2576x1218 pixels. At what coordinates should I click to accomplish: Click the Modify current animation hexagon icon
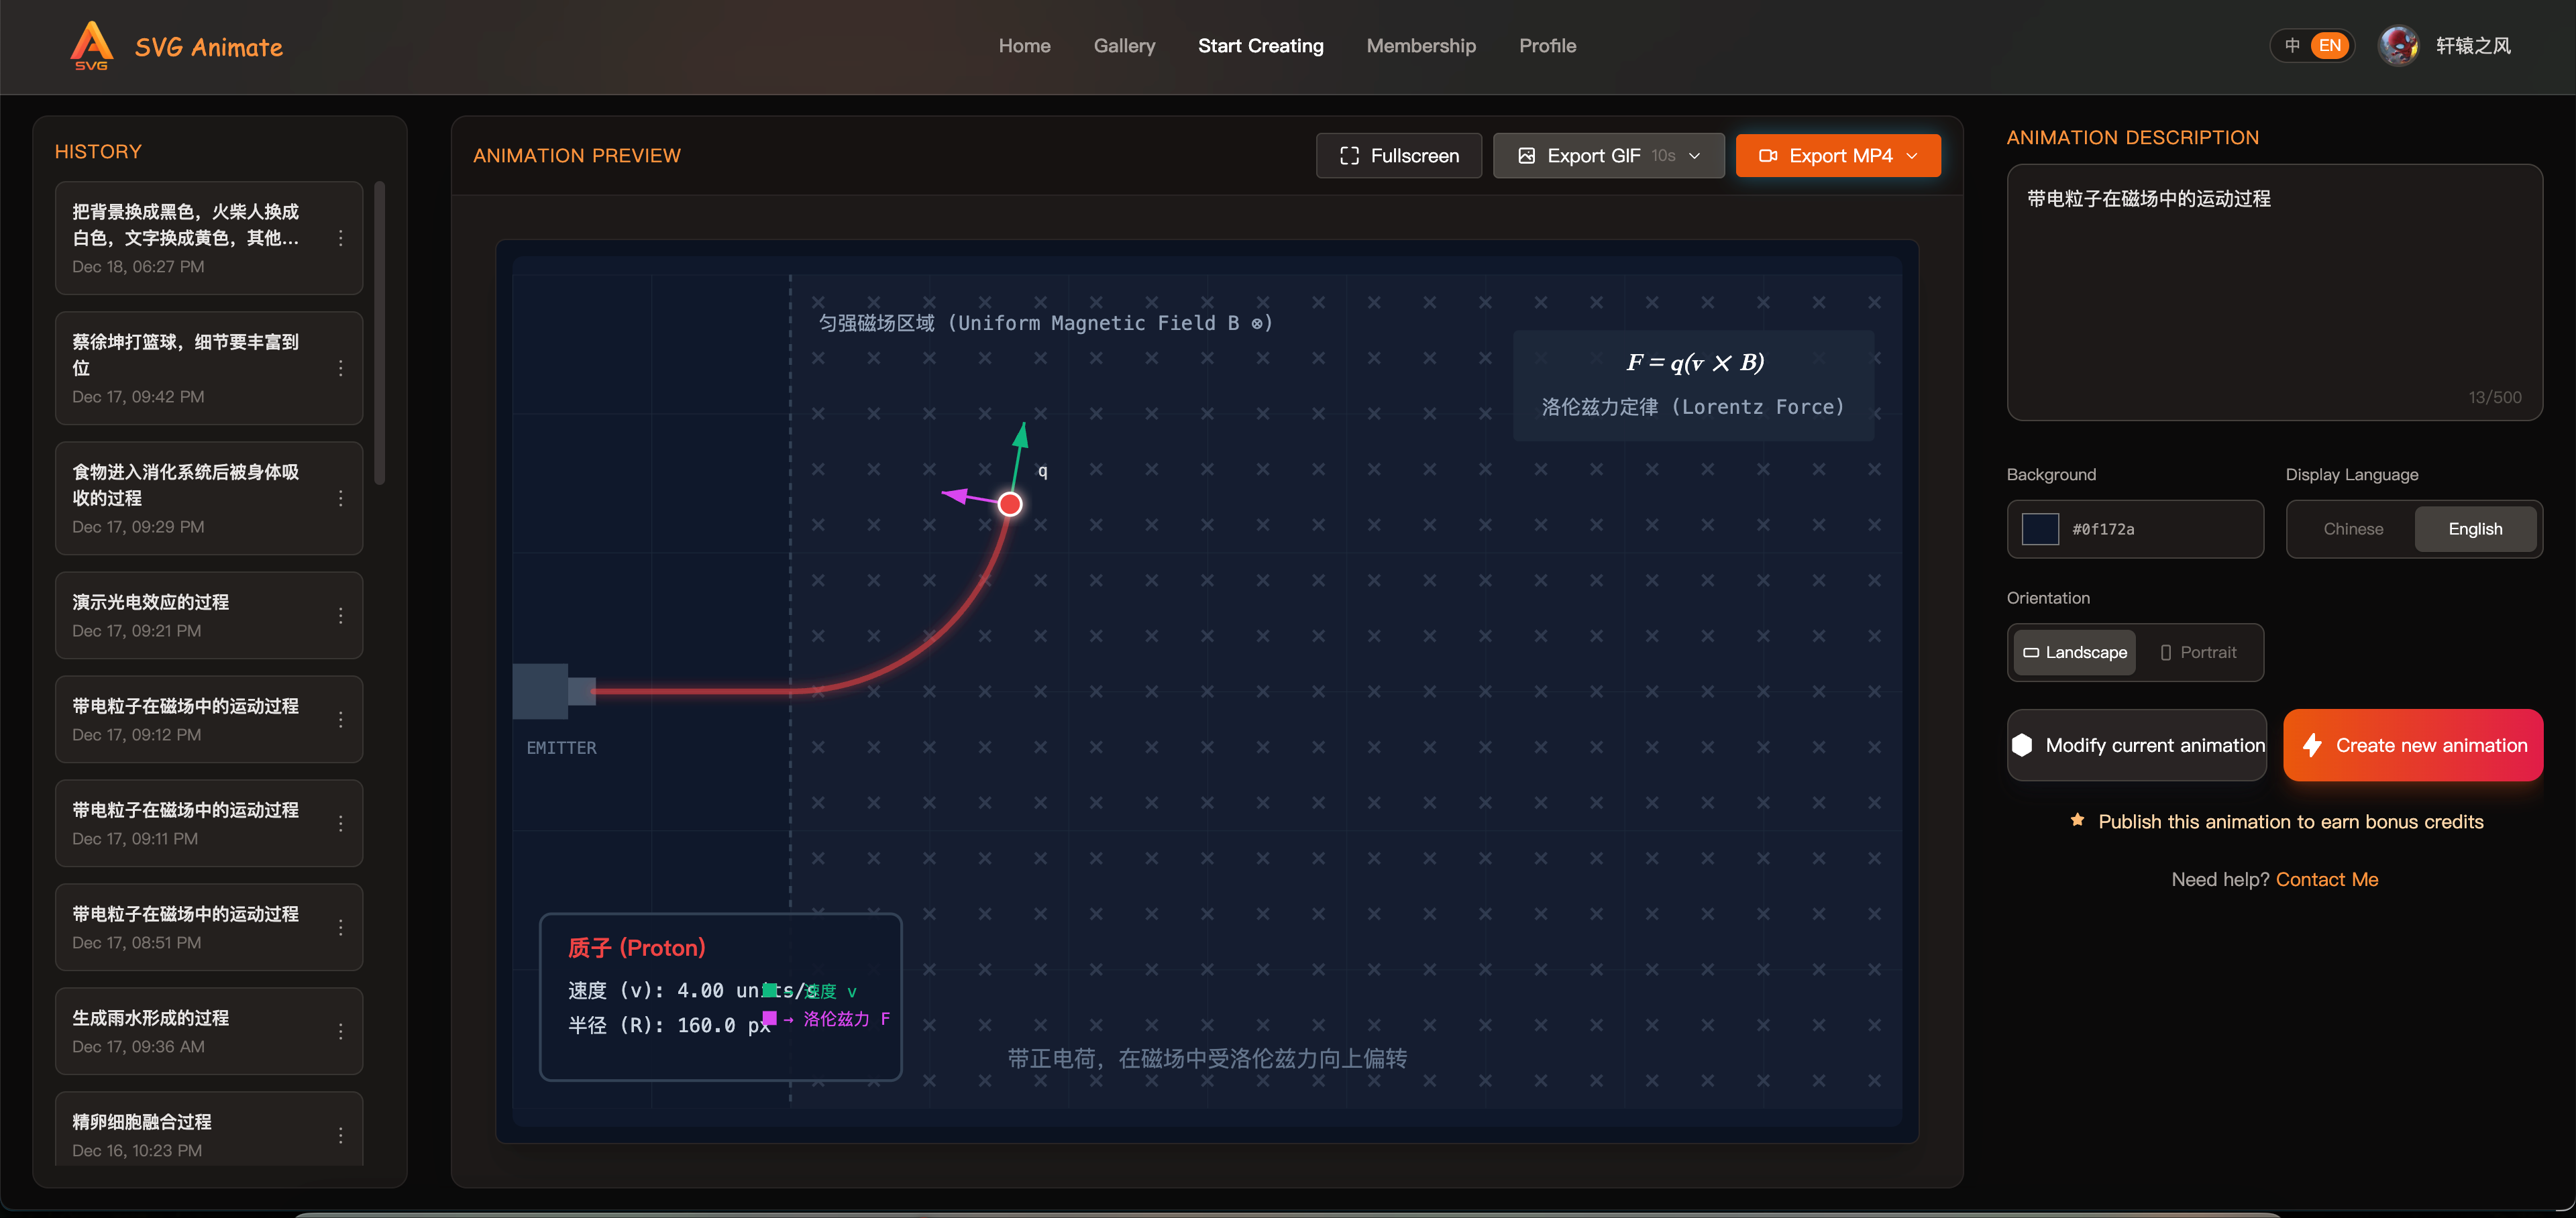click(x=2023, y=745)
